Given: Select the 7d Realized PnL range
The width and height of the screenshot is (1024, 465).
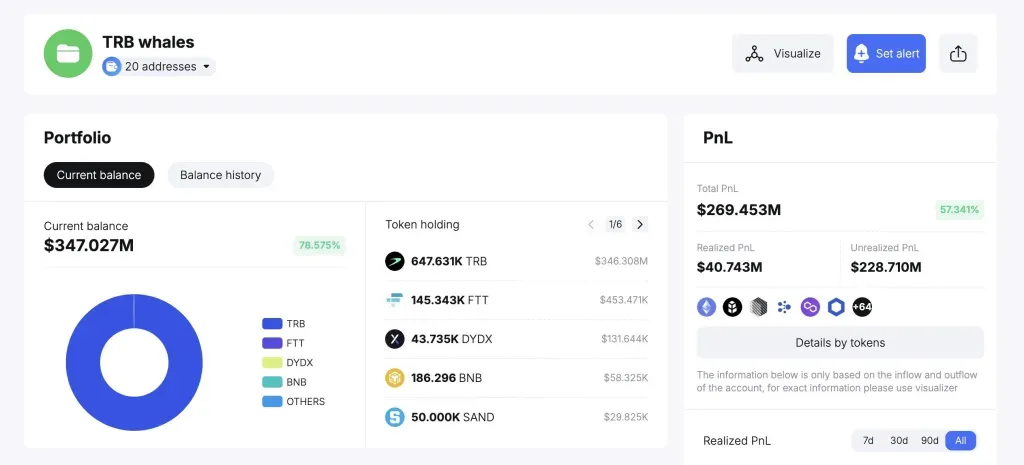Looking at the screenshot, I should (x=868, y=441).
